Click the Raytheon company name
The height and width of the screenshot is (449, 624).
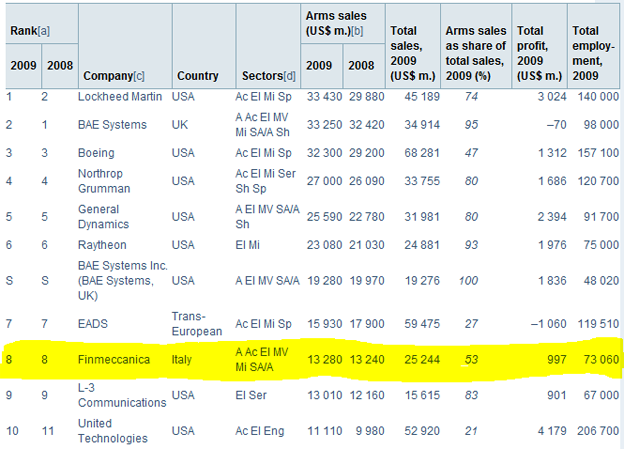(103, 244)
